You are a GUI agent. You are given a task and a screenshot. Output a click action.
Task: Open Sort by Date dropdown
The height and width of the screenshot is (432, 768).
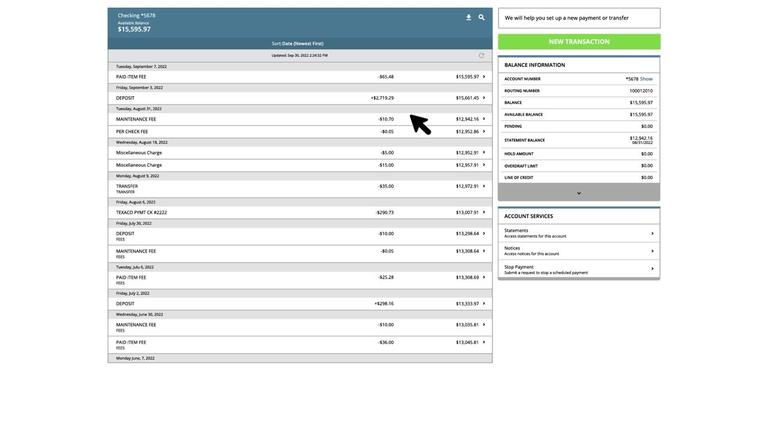pos(302,43)
